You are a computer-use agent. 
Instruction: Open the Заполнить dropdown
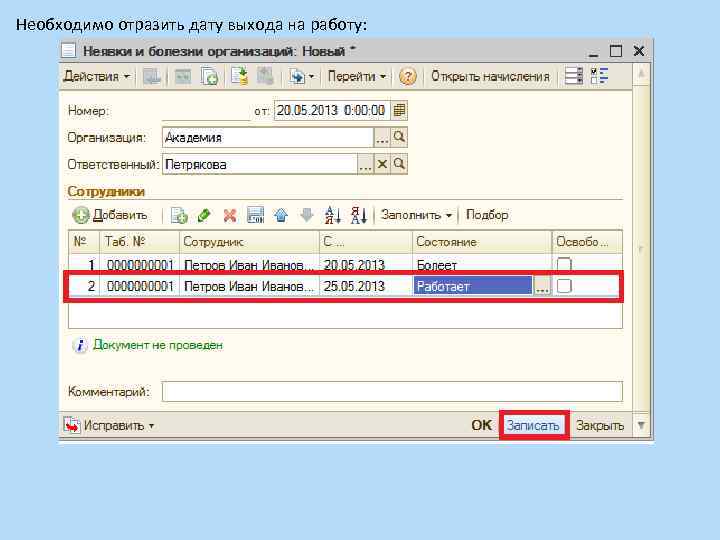pyautogui.click(x=416, y=215)
